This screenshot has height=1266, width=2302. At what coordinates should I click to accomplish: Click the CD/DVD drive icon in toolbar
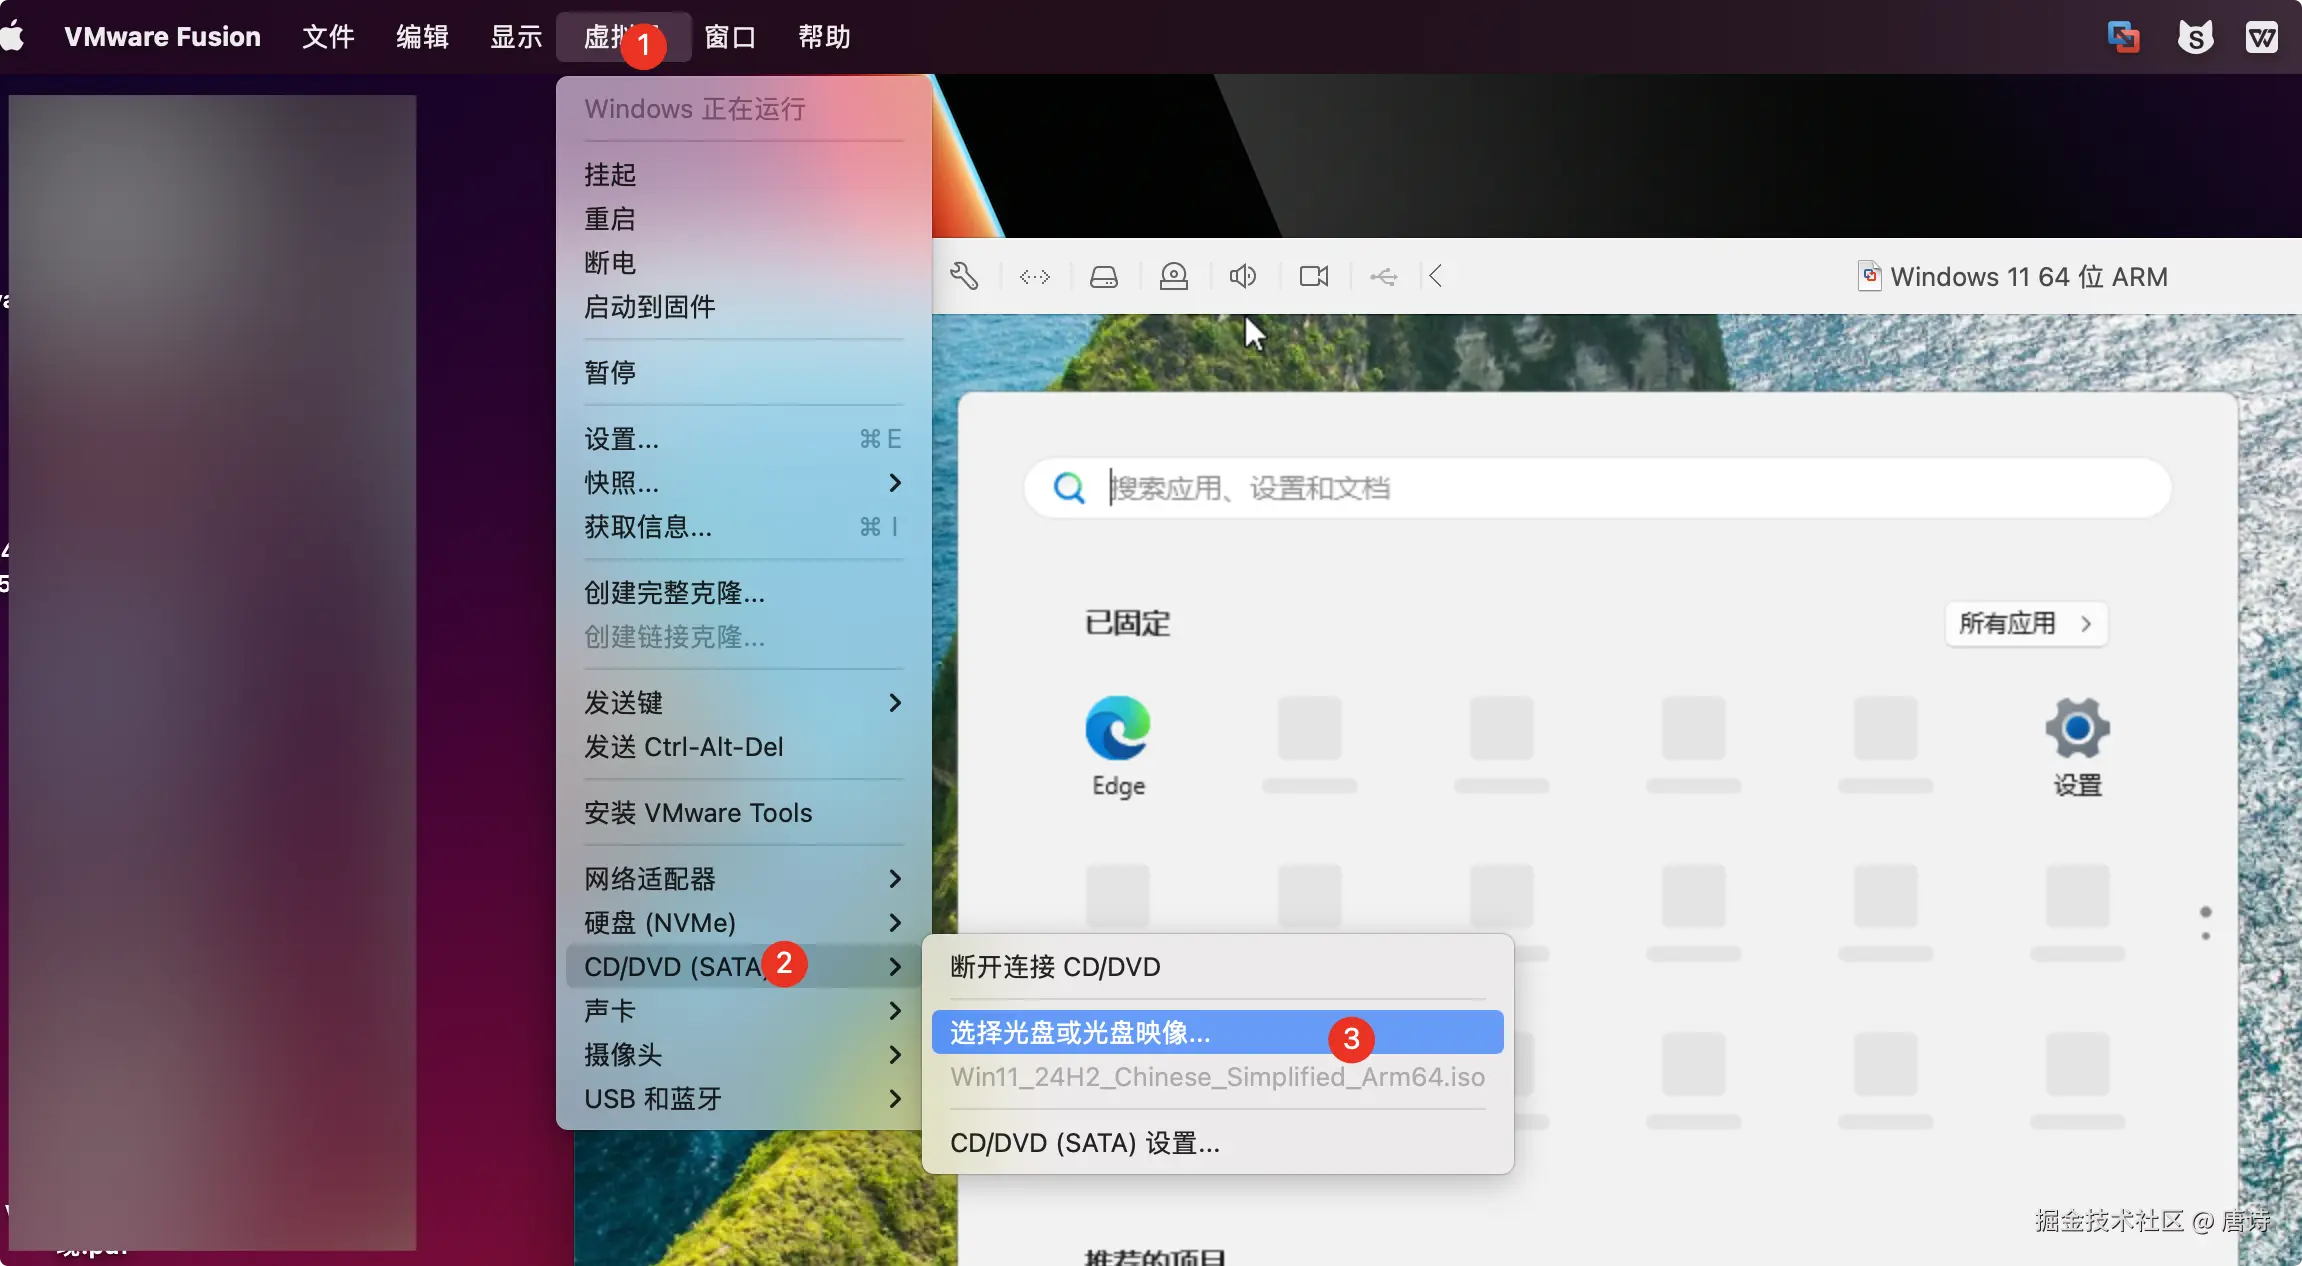1174,276
